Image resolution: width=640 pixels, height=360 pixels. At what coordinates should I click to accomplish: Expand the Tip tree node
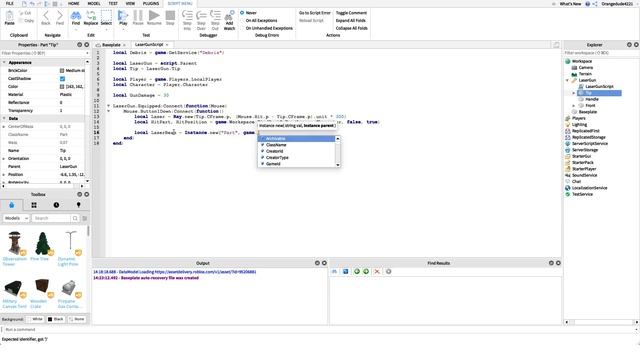pyautogui.click(x=574, y=93)
